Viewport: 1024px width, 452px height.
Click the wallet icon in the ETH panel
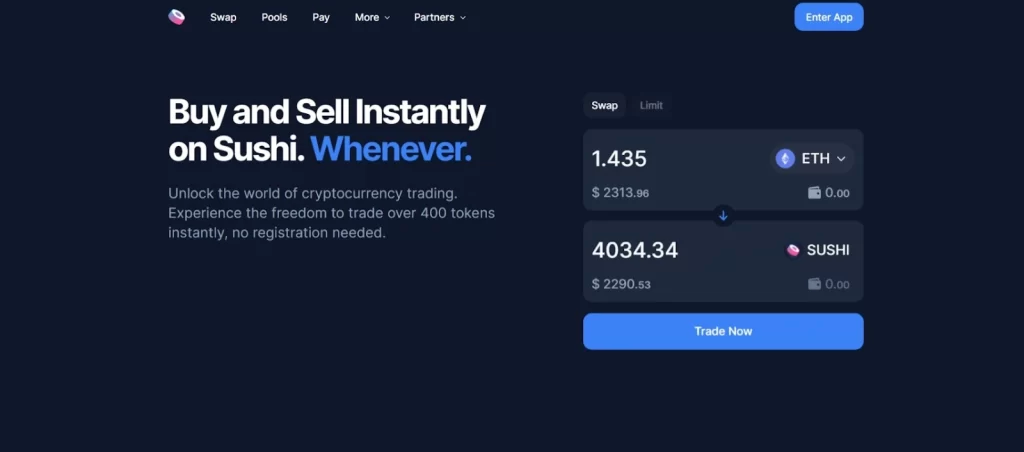click(814, 193)
